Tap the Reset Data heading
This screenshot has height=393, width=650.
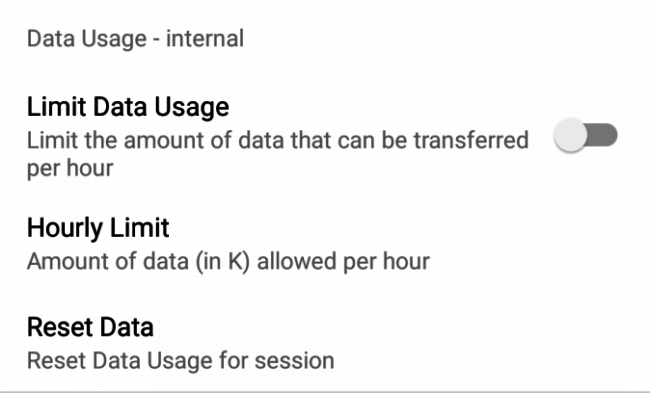click(x=90, y=327)
